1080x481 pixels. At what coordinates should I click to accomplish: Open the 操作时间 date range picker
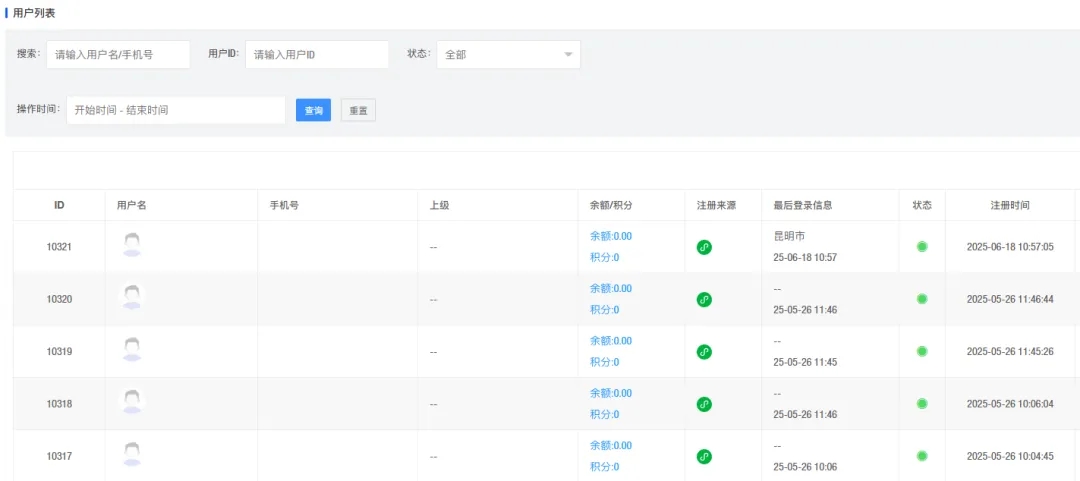[176, 110]
